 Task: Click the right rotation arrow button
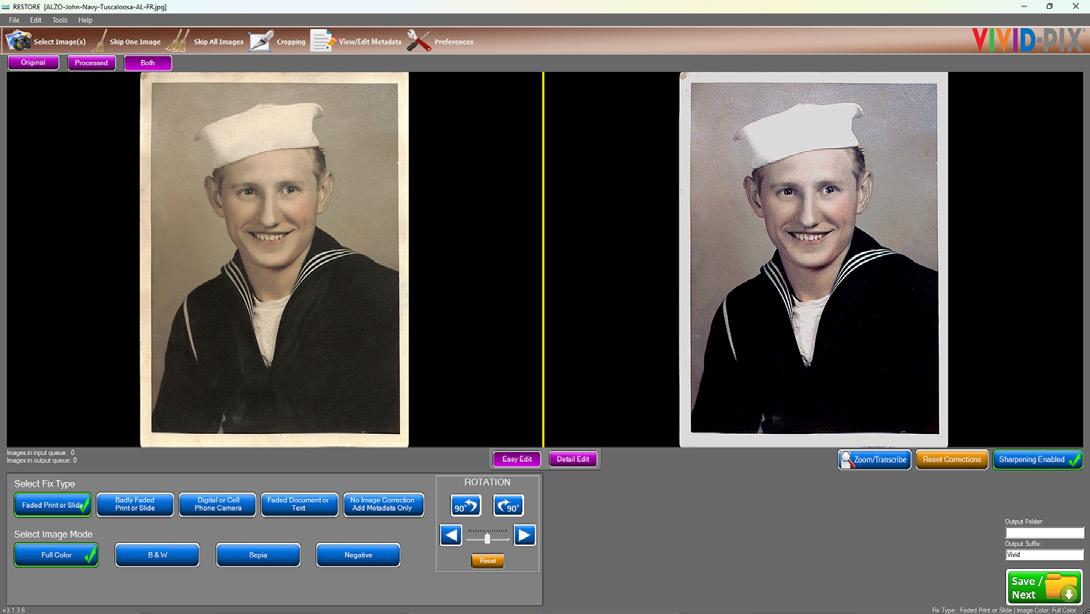pyautogui.click(x=525, y=535)
